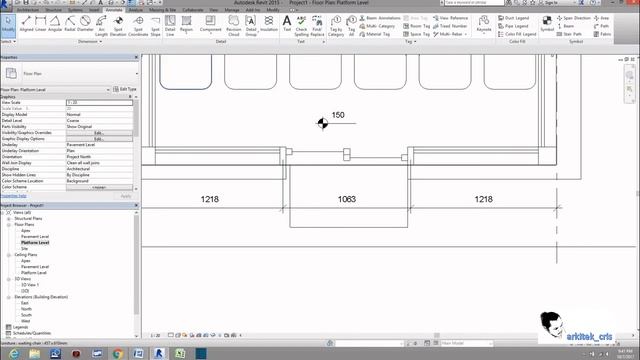Click the Edit Type button
Screen dimensions: 640x360
pos(125,89)
